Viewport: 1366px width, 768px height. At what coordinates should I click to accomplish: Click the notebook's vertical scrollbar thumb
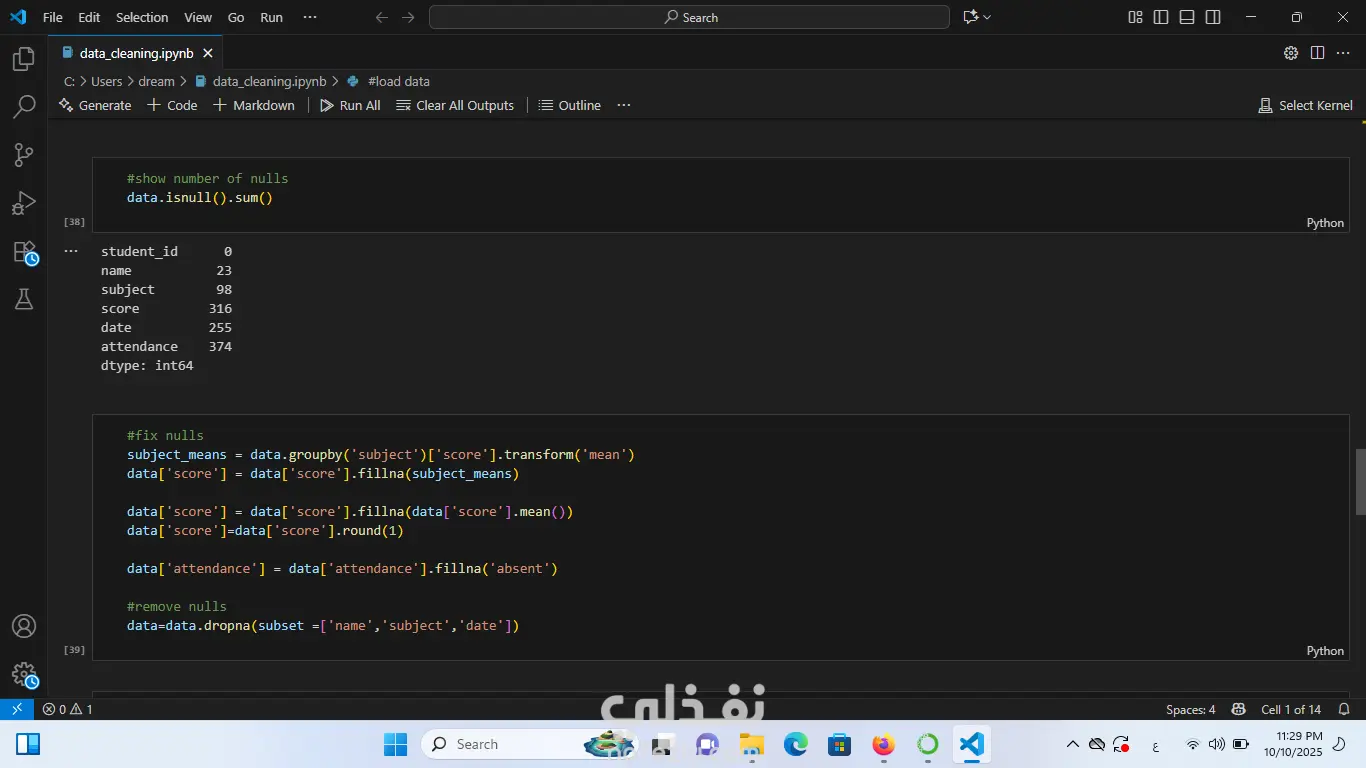coord(1360,481)
